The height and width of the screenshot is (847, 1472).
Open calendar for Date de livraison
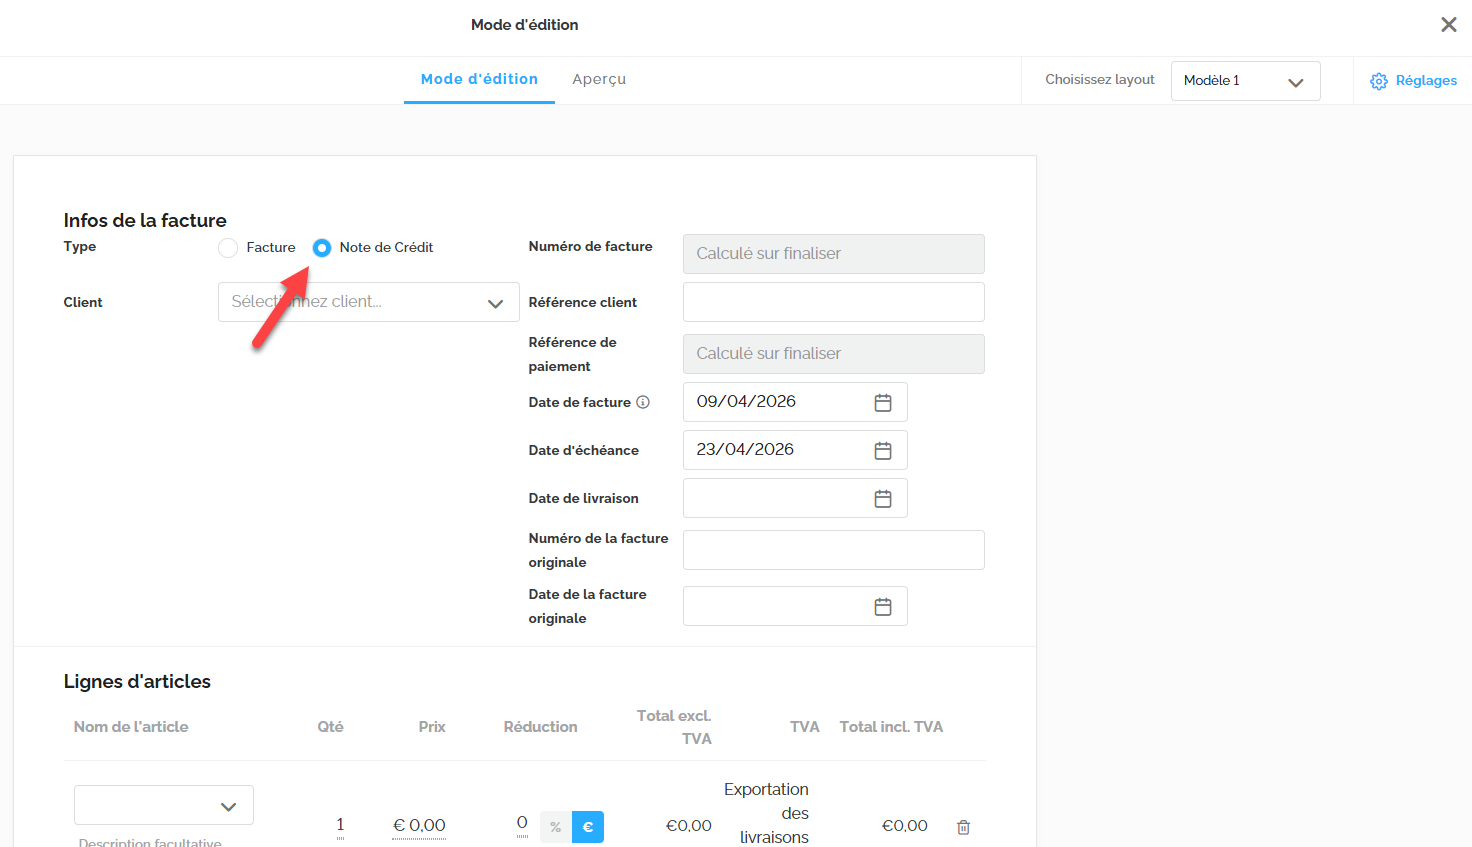(x=883, y=498)
